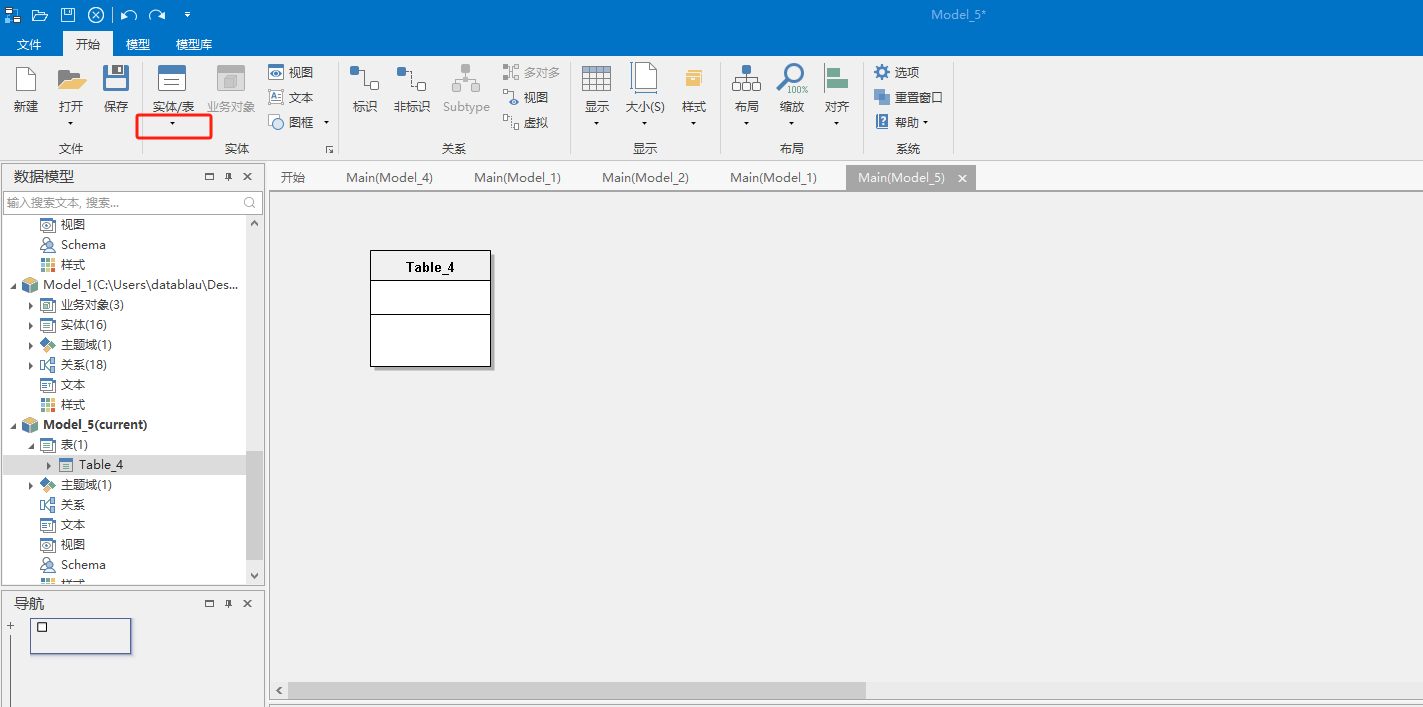The width and height of the screenshot is (1423, 707).
Task: Insert an 实体/表 entity using its icon
Action: point(173,79)
